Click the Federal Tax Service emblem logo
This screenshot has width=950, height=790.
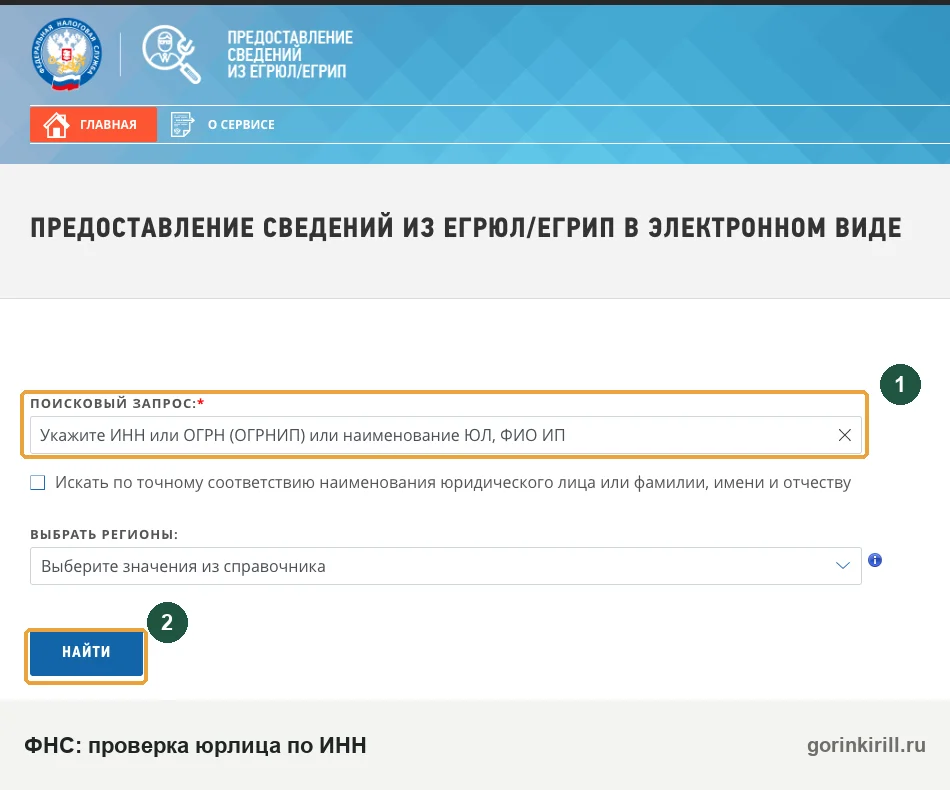tap(67, 55)
